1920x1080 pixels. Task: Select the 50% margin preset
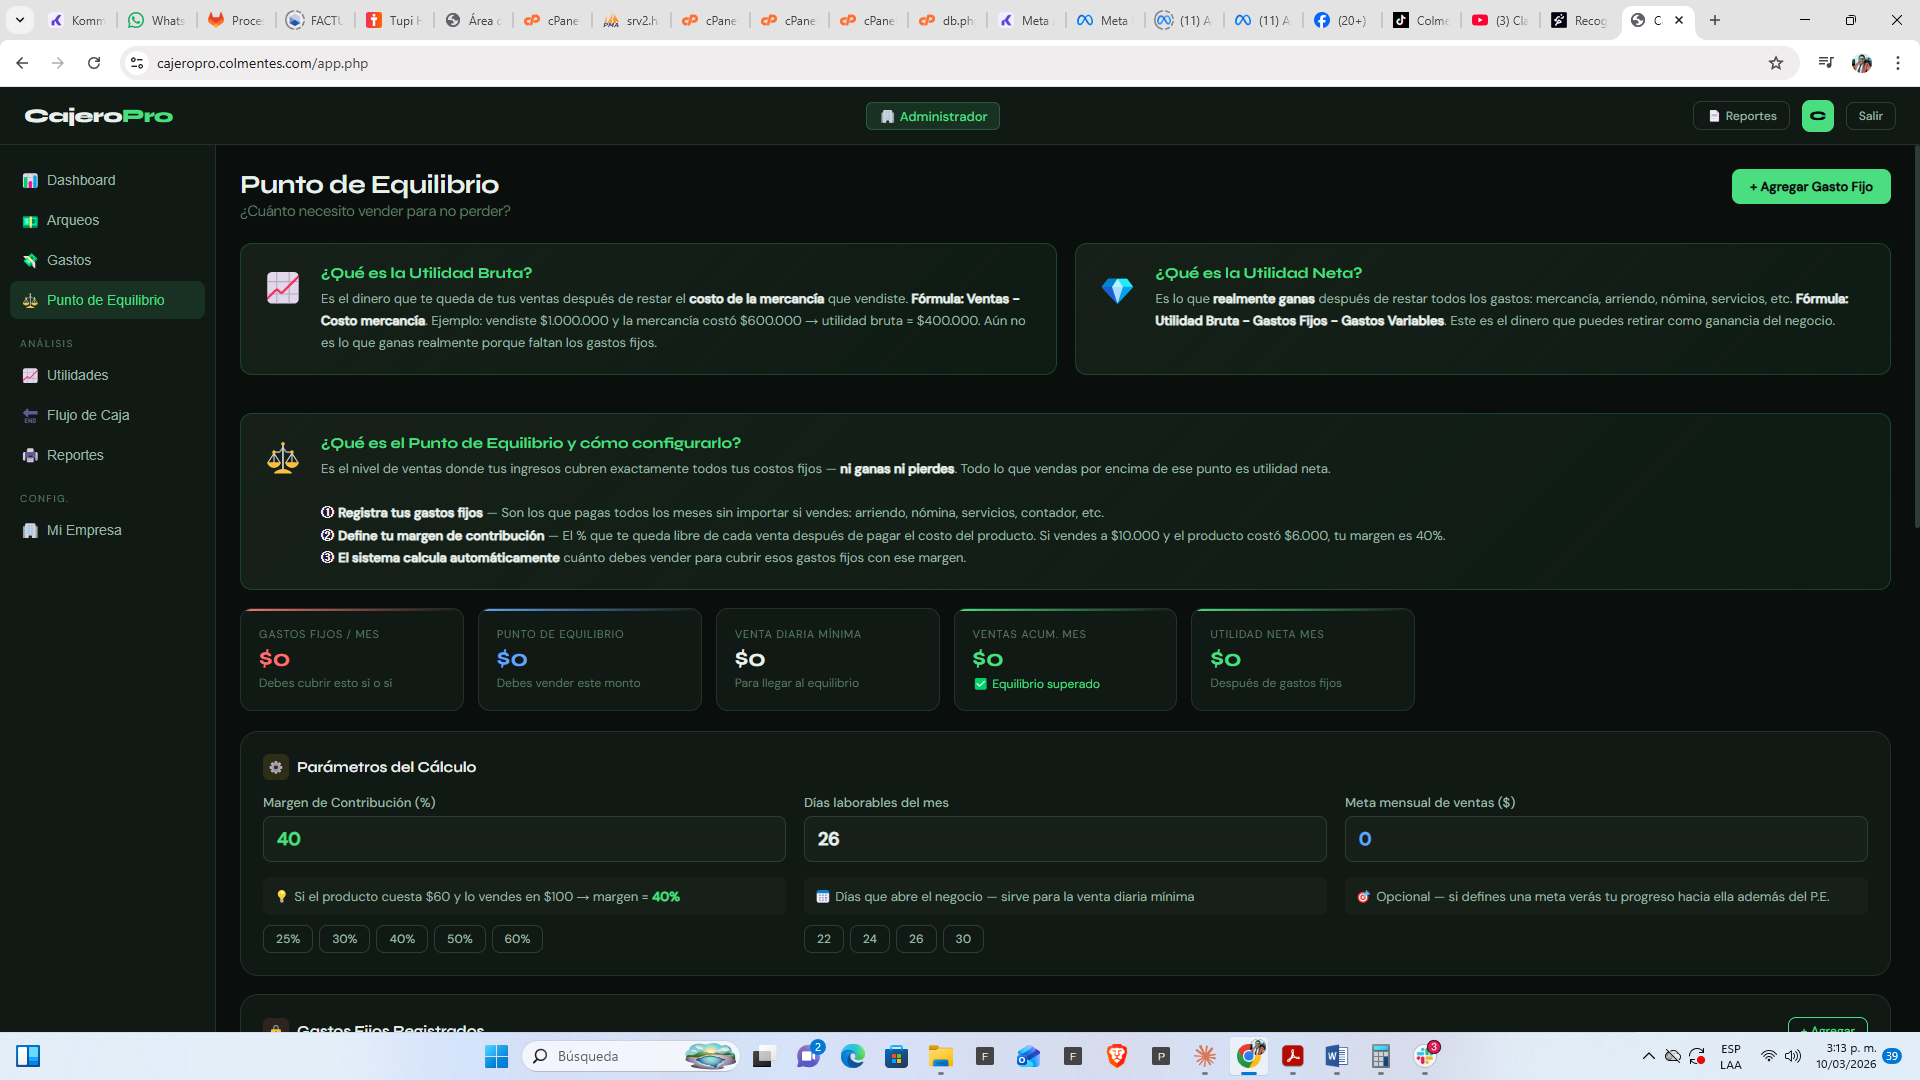click(459, 939)
